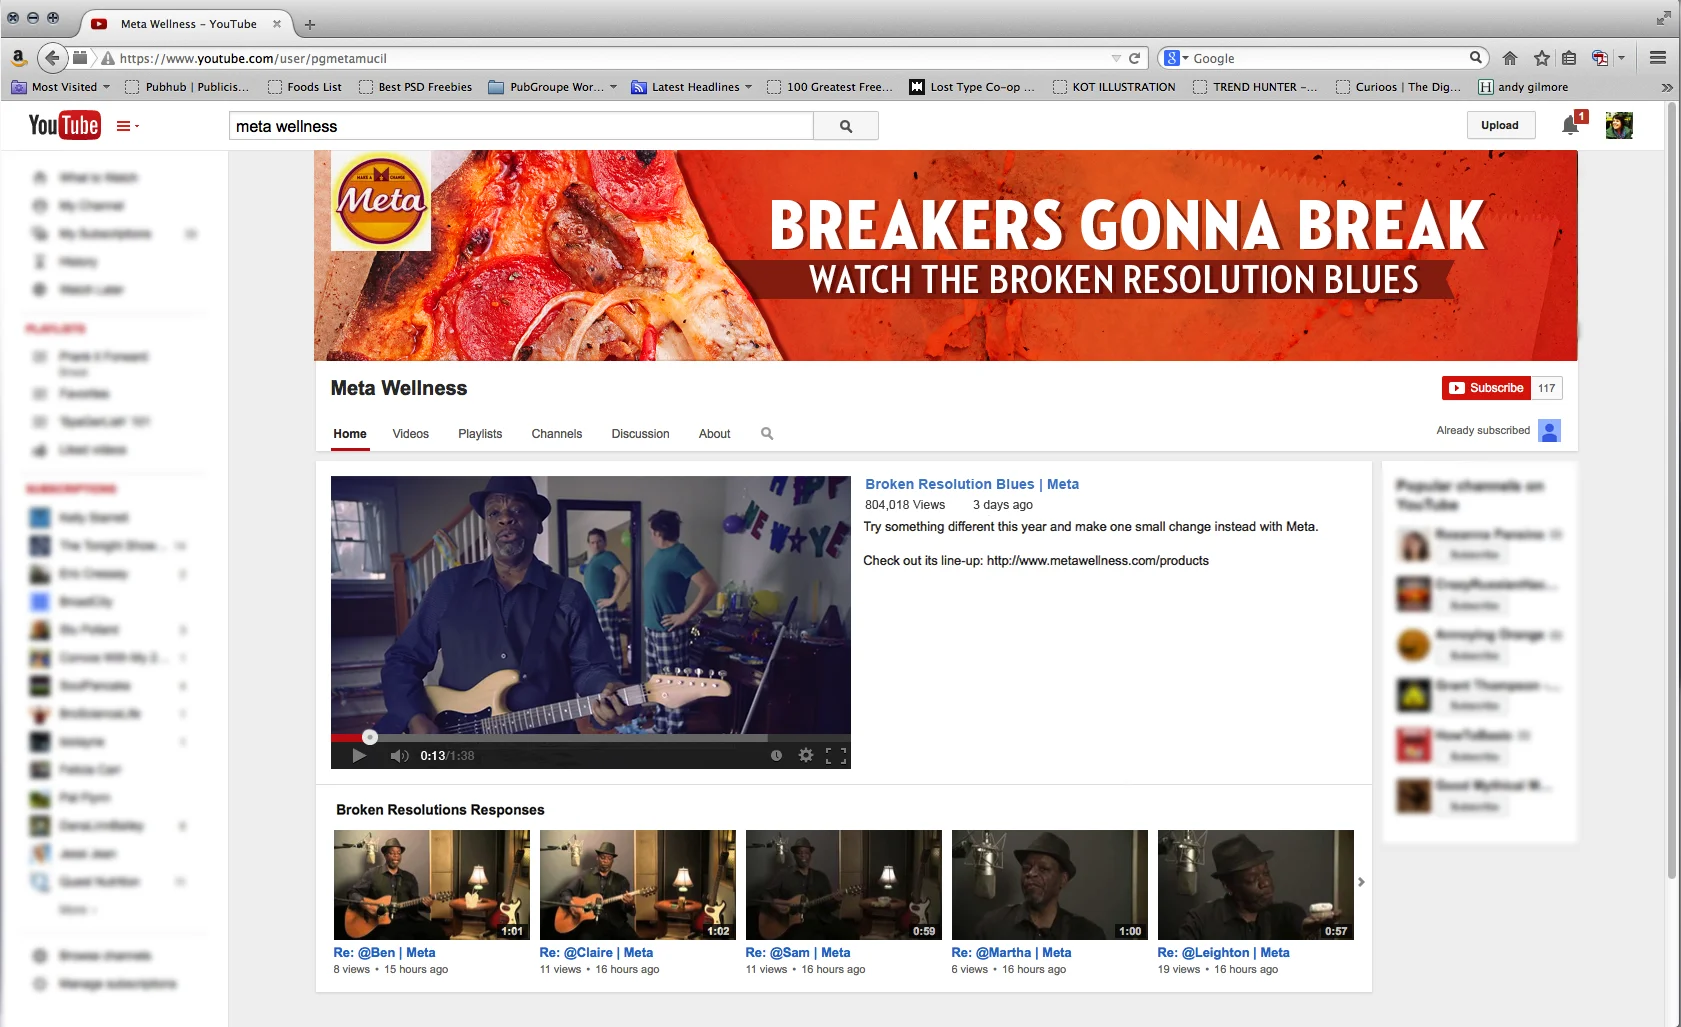Focus the meta wellness search field
The width and height of the screenshot is (1681, 1027).
click(521, 126)
